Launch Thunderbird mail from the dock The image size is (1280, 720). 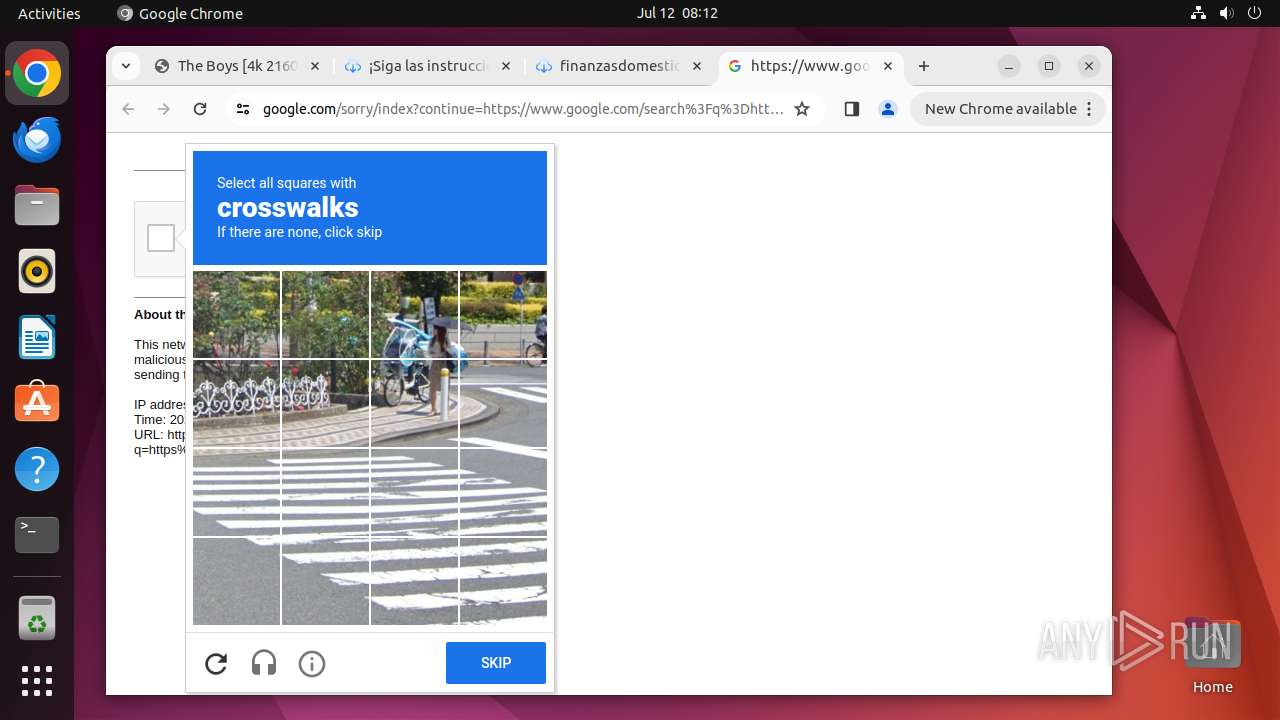[x=37, y=140]
